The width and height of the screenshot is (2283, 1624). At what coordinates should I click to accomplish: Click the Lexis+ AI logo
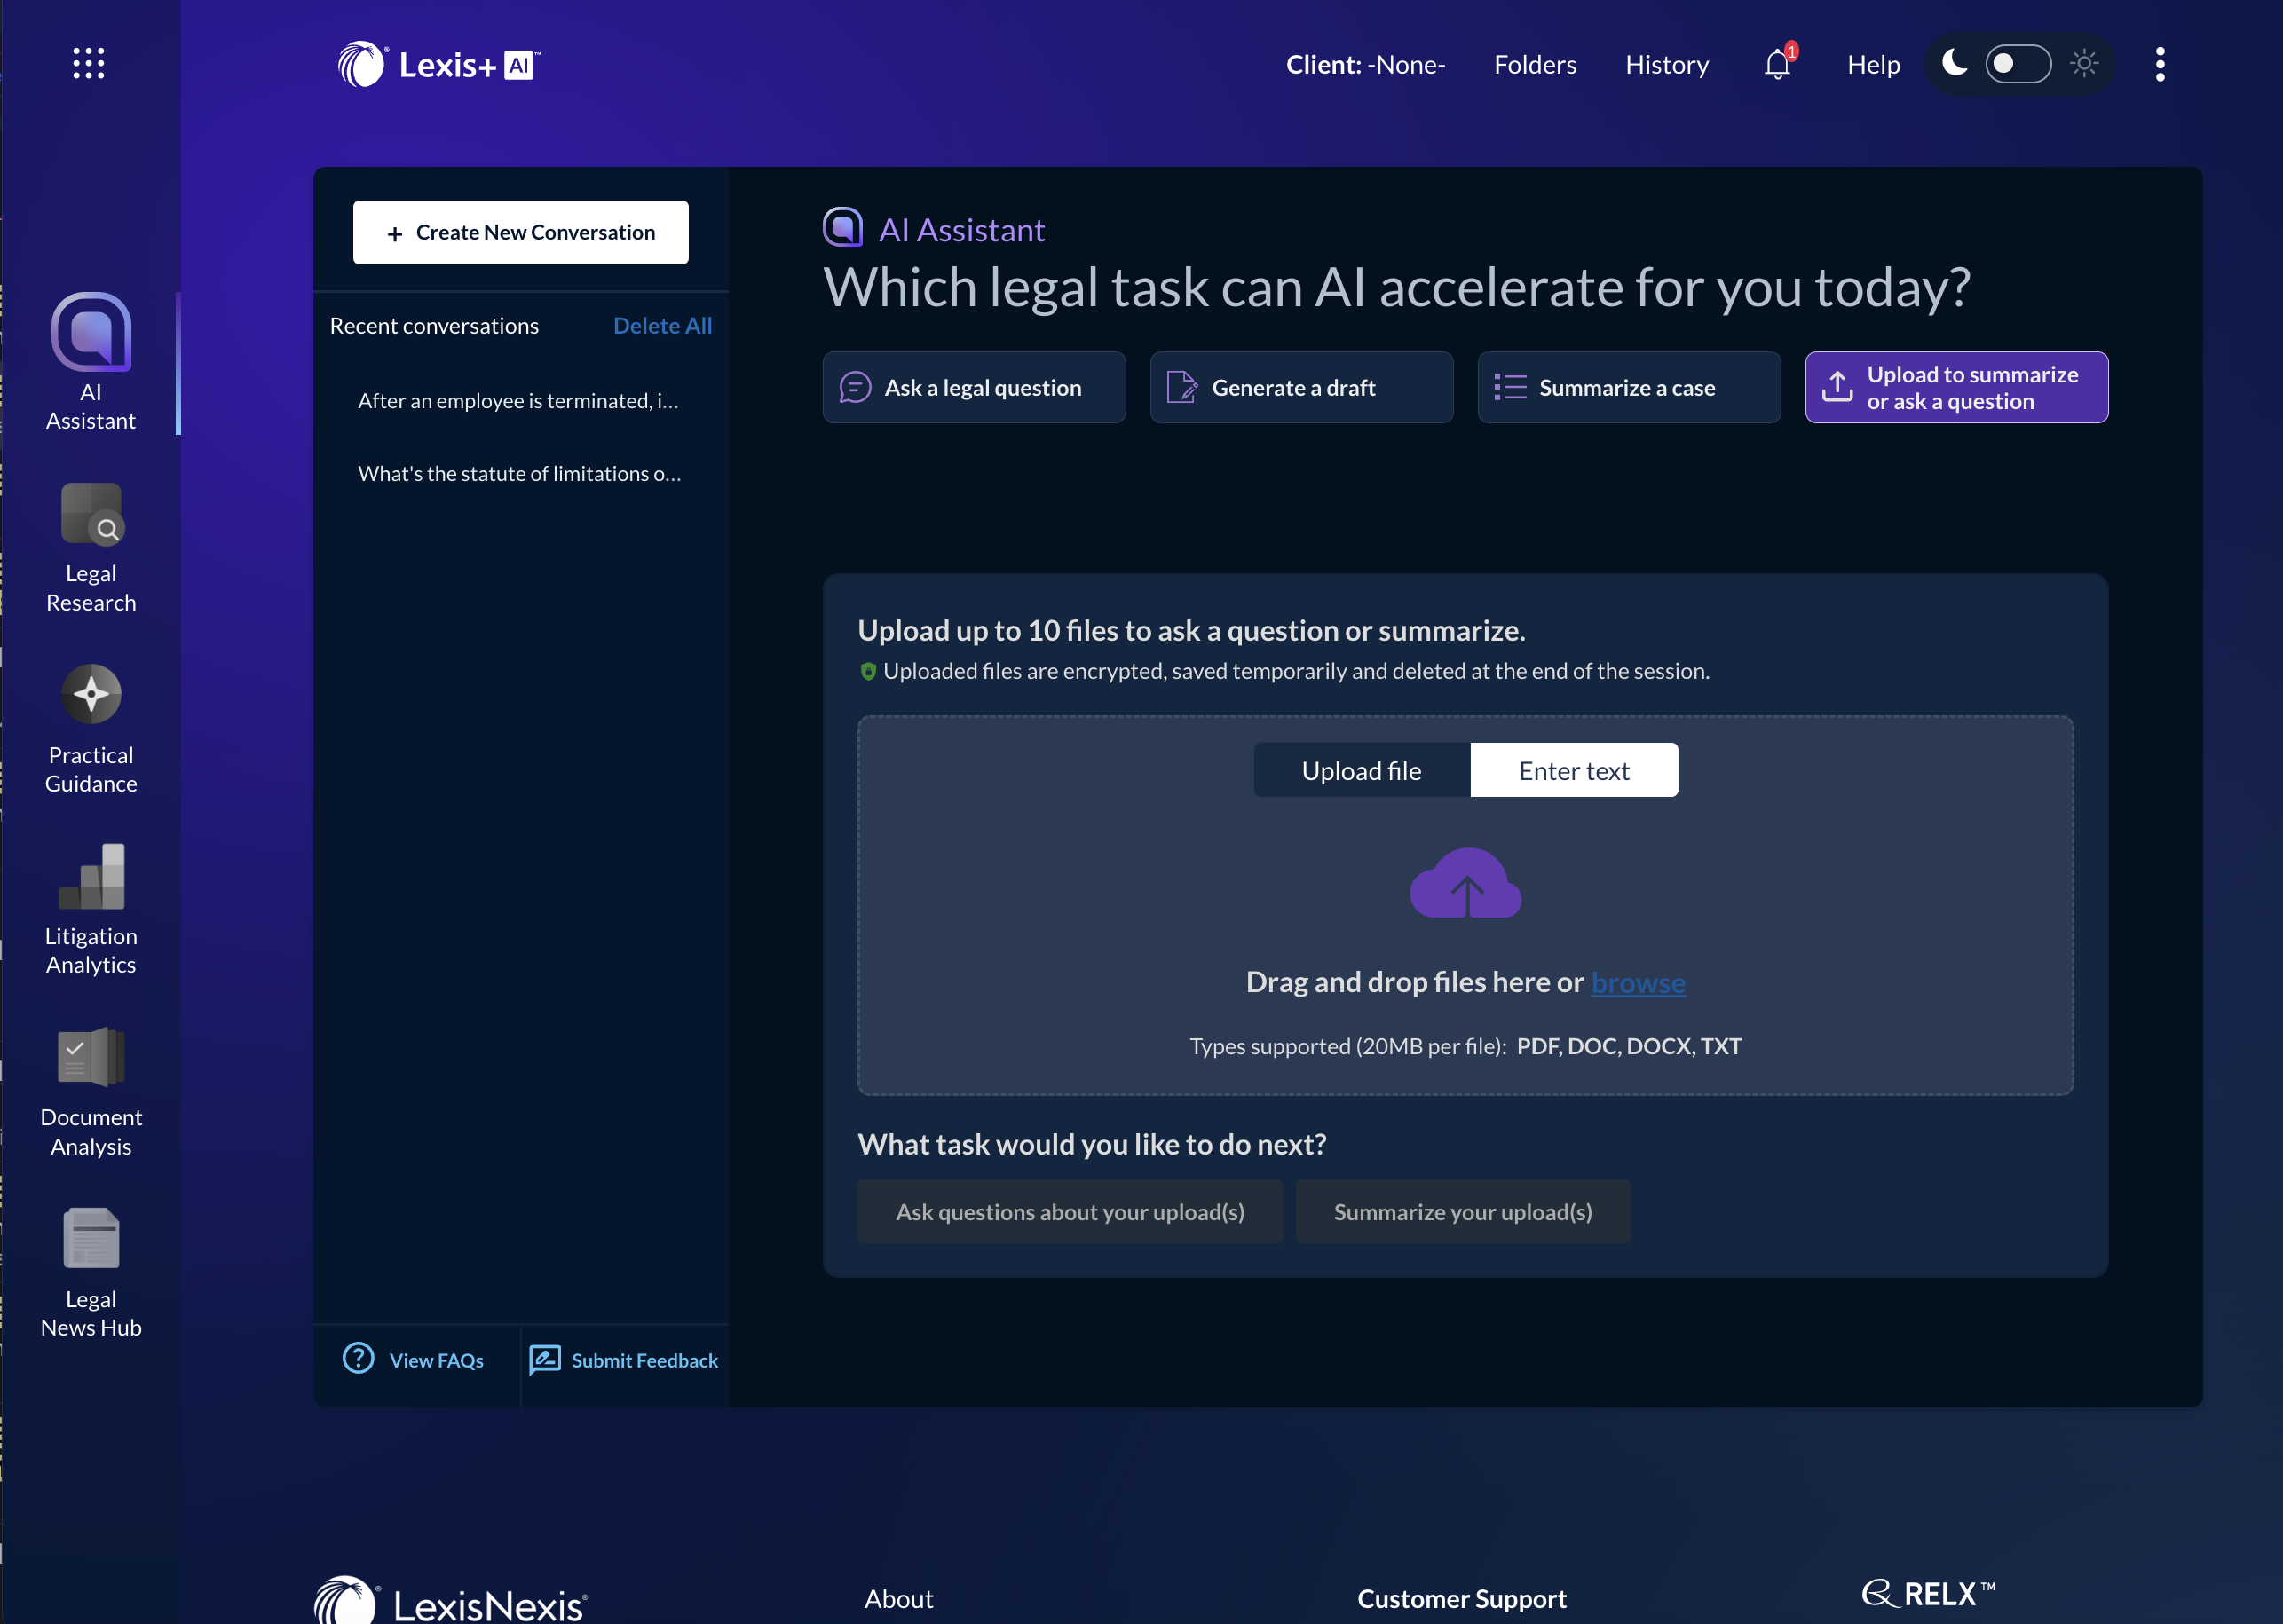click(438, 65)
